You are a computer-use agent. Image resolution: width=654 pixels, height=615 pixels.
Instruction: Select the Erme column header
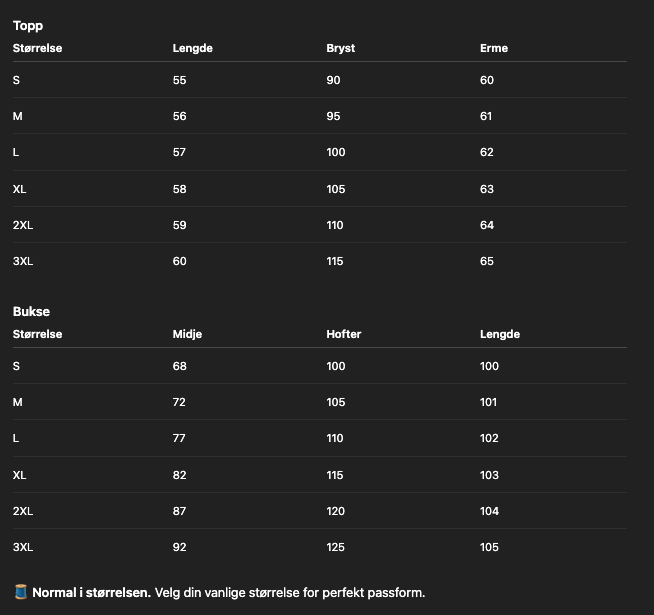pyautogui.click(x=494, y=48)
